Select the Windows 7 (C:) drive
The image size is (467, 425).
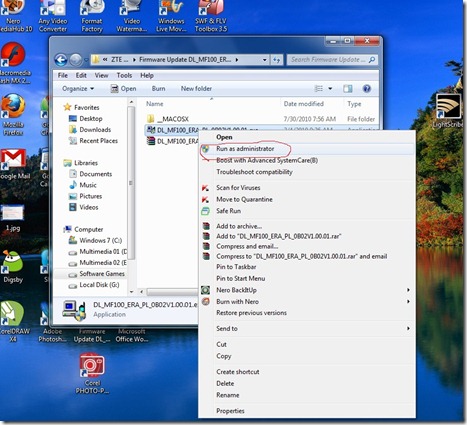tap(95, 240)
